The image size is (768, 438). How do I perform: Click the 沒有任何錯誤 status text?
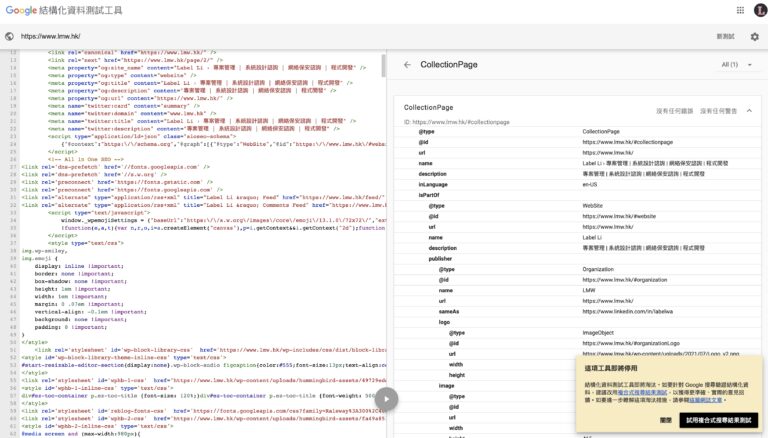coord(674,111)
